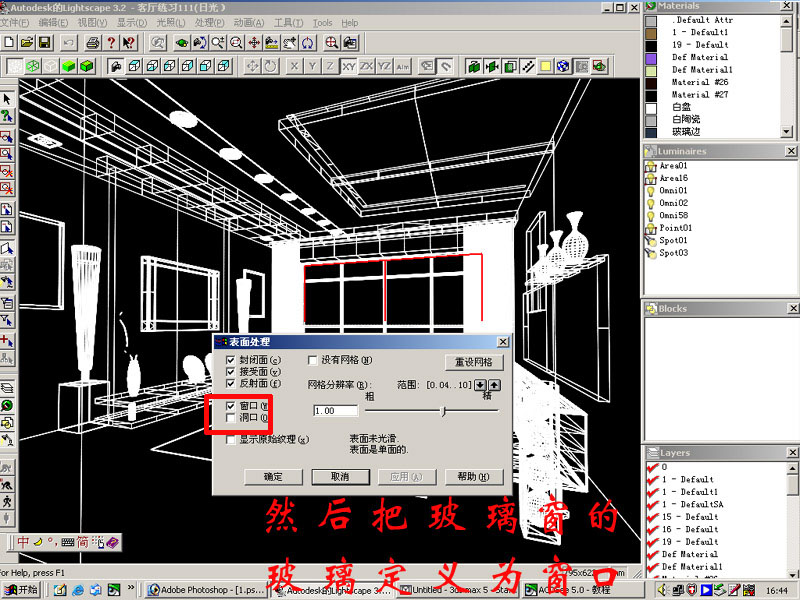Toggle the 反射面 checkbox
Screen dimensions: 800x600
(231, 384)
